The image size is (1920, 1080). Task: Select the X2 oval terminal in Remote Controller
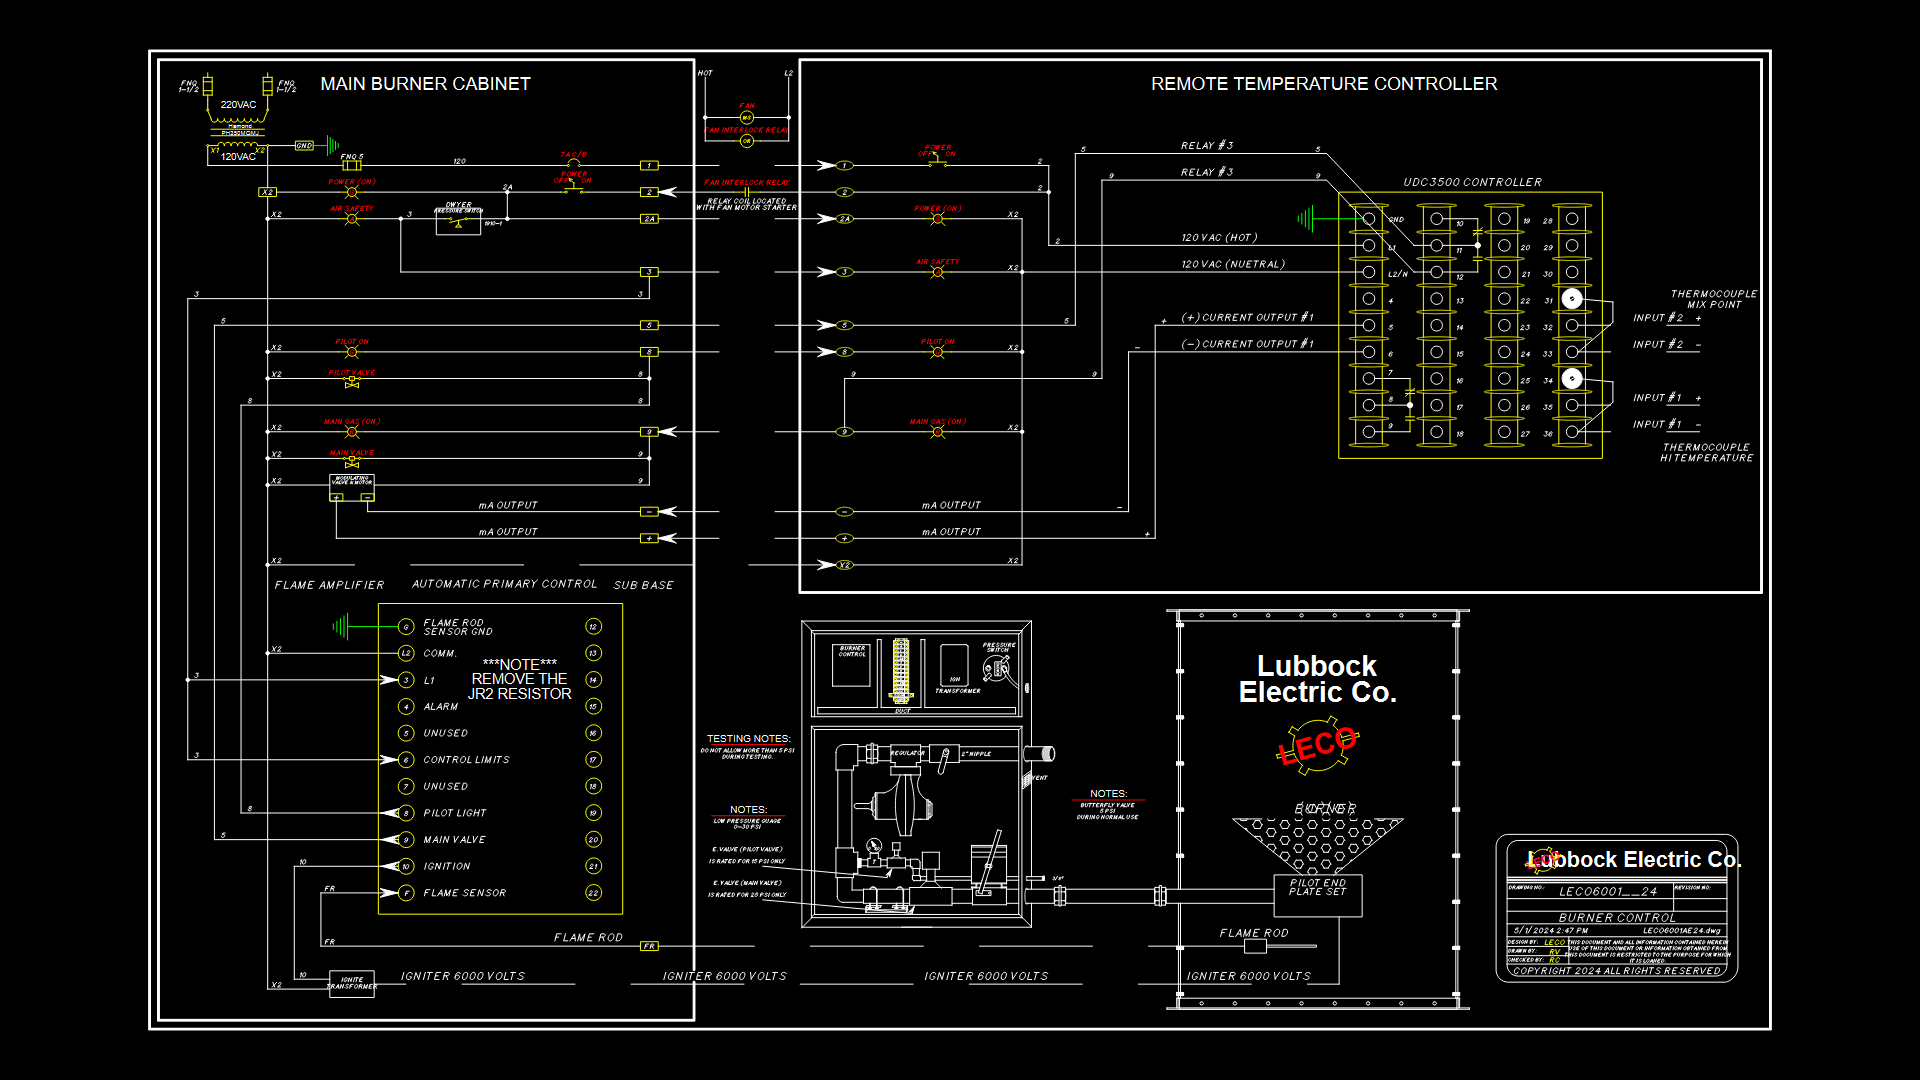[845, 565]
